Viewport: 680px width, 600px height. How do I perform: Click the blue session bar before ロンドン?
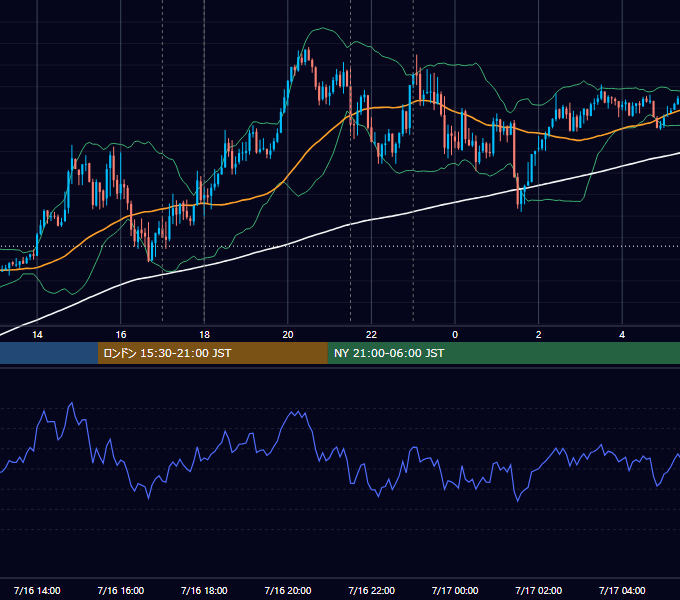point(49,353)
